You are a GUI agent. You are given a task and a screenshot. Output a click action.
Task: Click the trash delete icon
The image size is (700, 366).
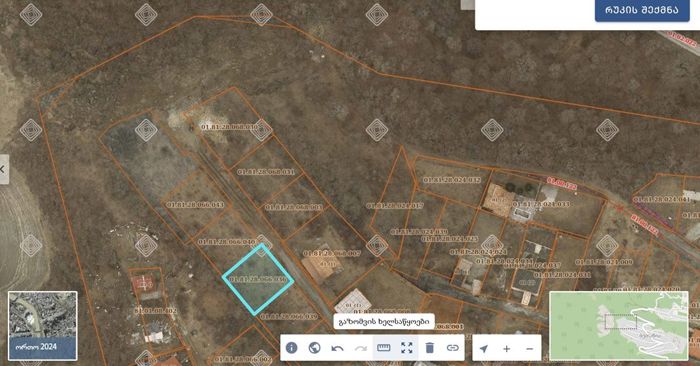click(x=429, y=348)
